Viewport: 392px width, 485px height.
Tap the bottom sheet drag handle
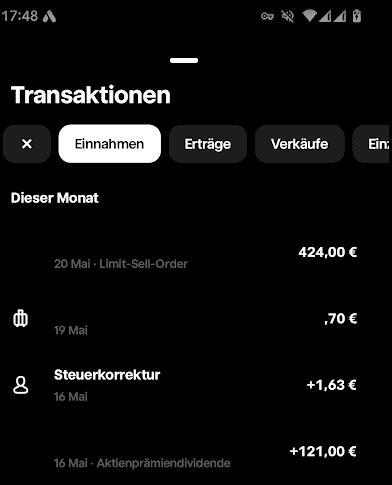point(184,60)
